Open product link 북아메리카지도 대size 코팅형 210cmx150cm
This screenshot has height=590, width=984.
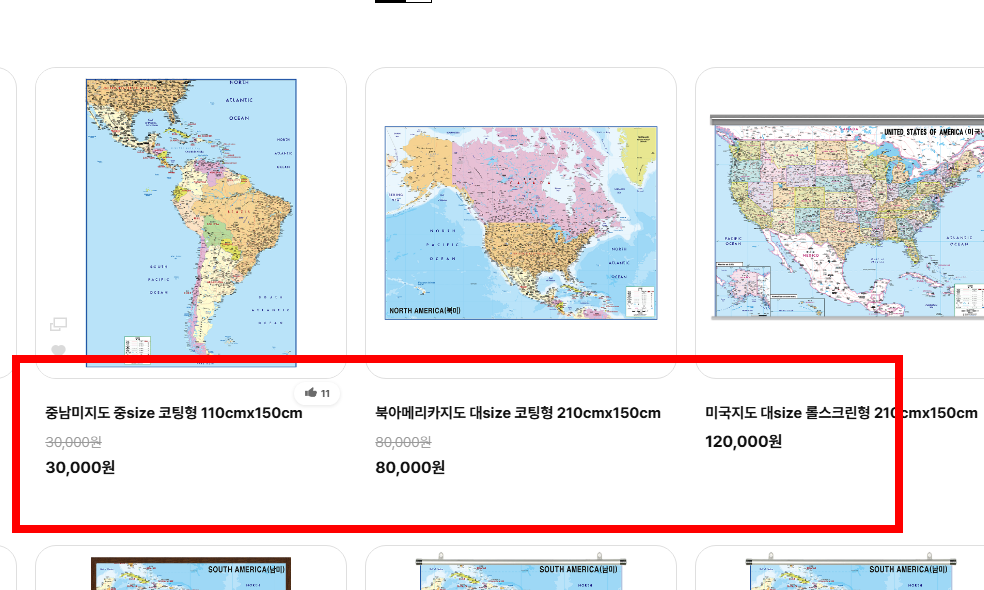pos(518,413)
